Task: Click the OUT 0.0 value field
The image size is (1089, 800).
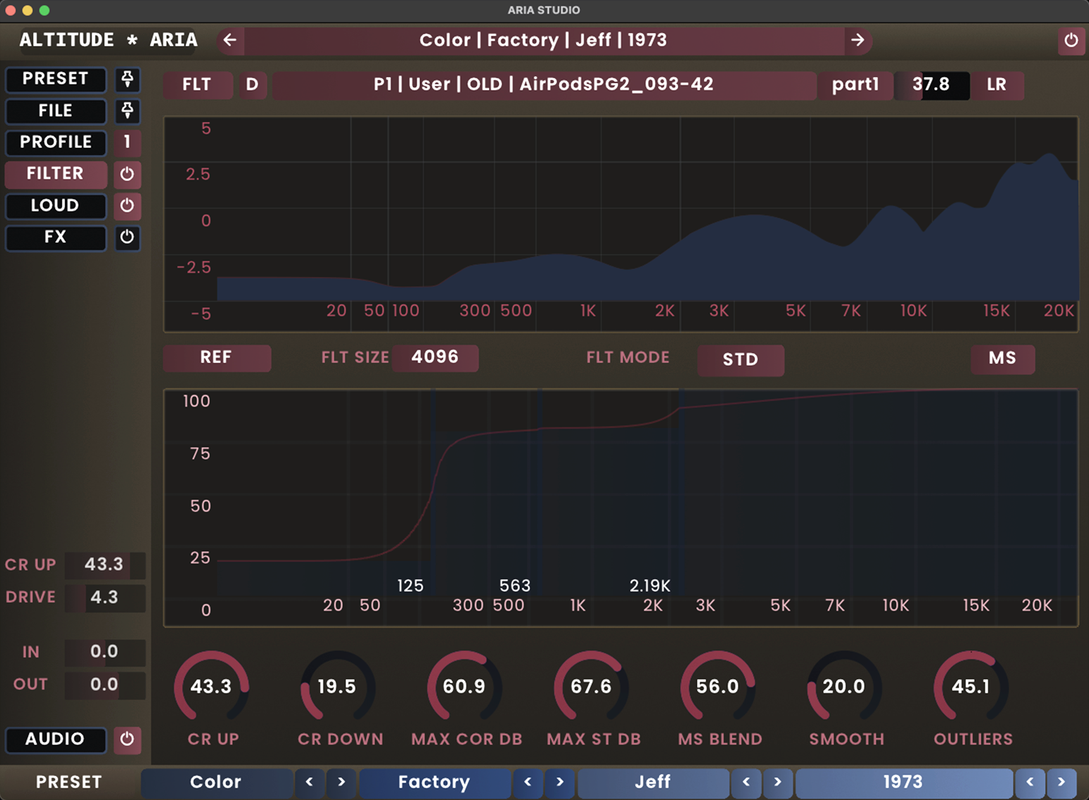Action: (x=105, y=685)
